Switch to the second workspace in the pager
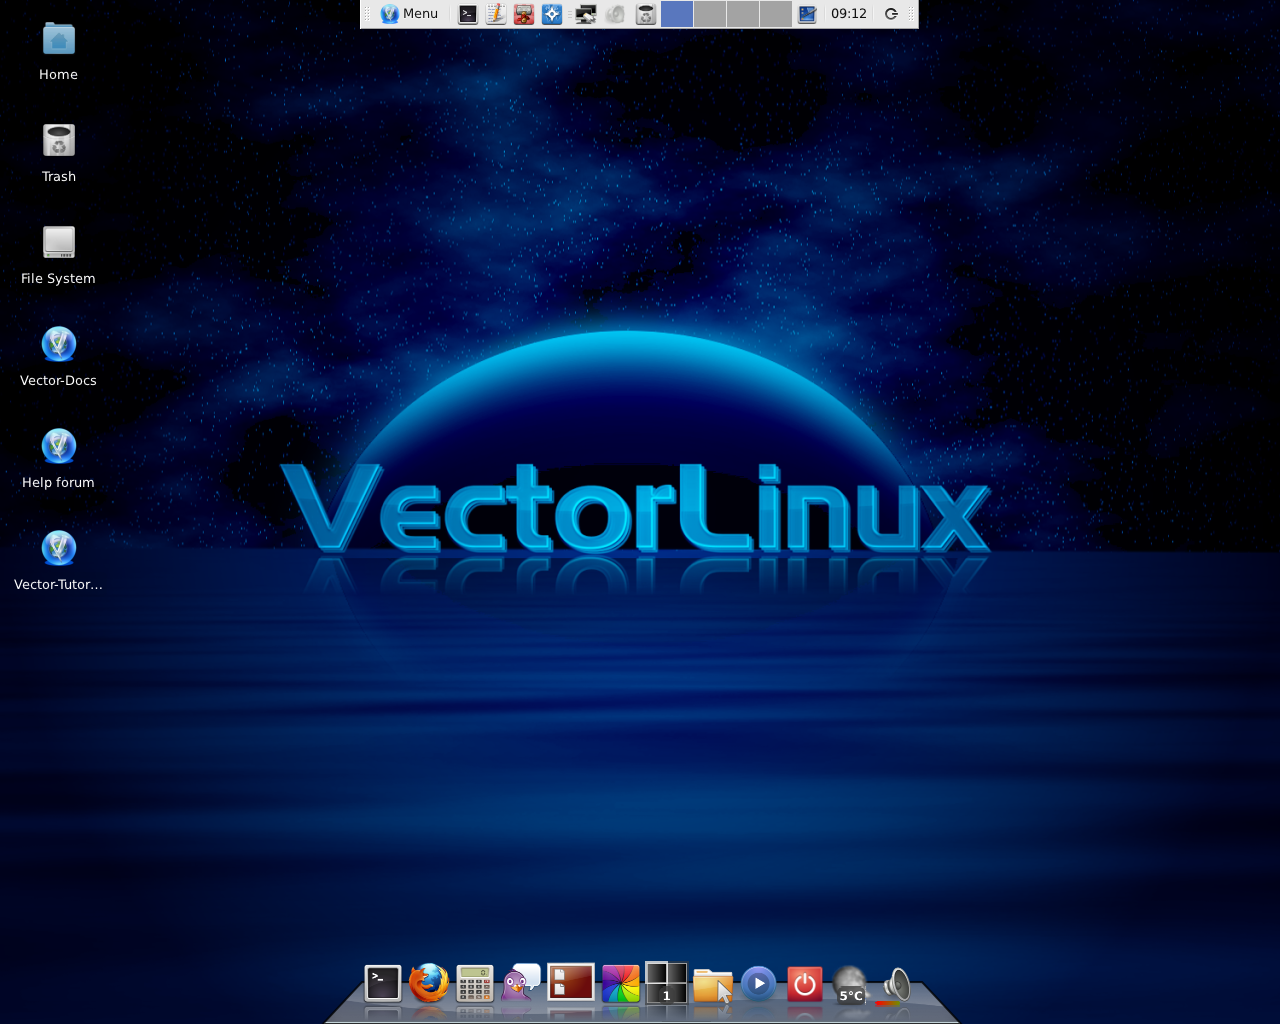Viewport: 1280px width, 1024px height. pyautogui.click(x=708, y=13)
